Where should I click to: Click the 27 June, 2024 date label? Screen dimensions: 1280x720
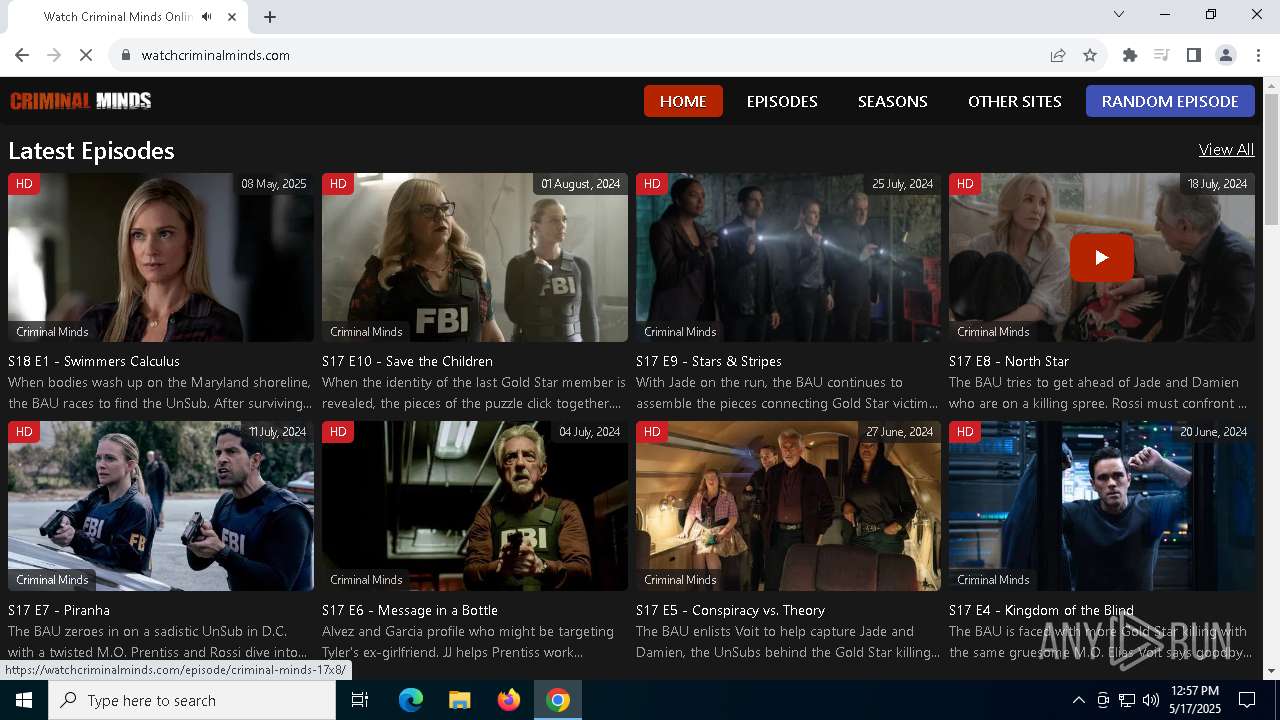point(899,432)
